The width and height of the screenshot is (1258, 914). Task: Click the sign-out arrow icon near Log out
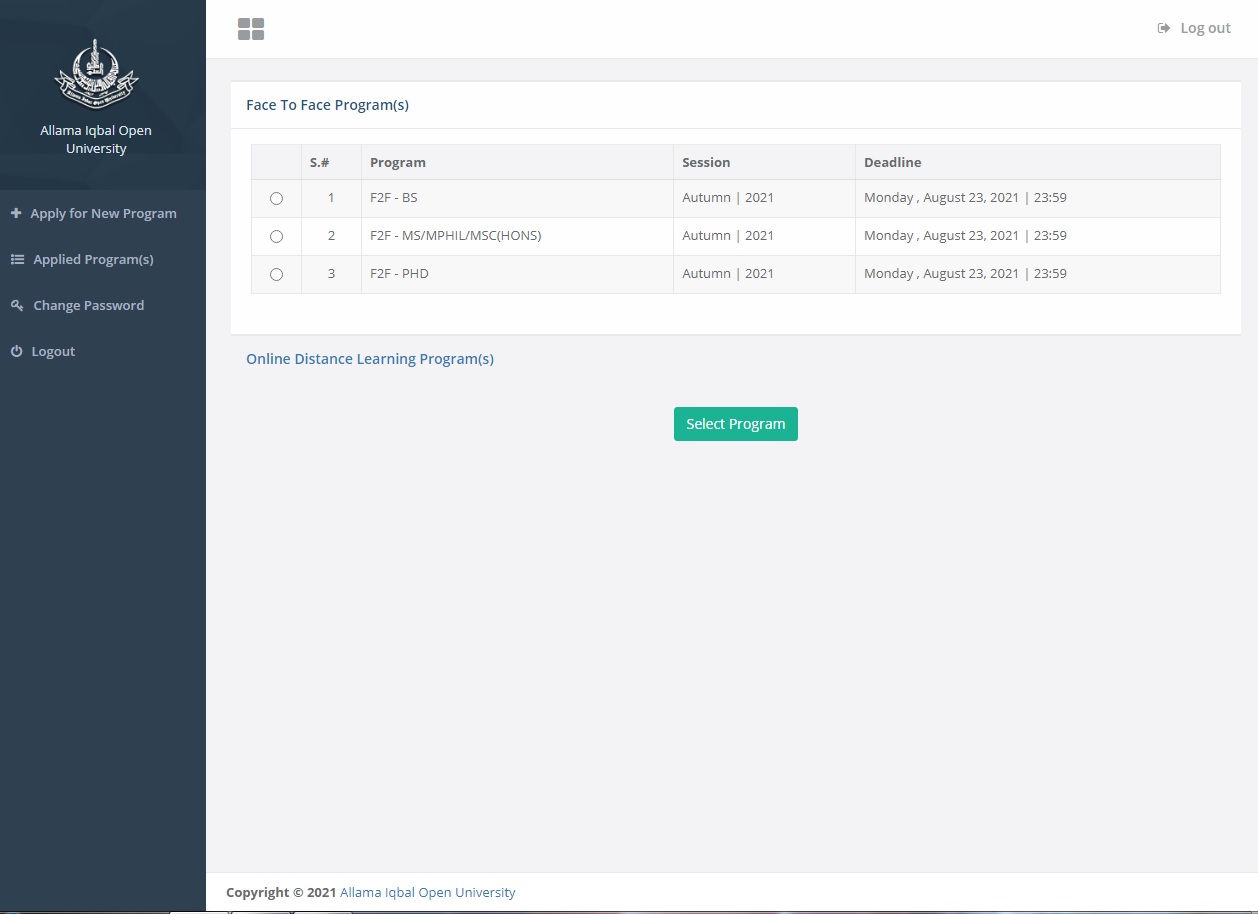click(x=1164, y=28)
